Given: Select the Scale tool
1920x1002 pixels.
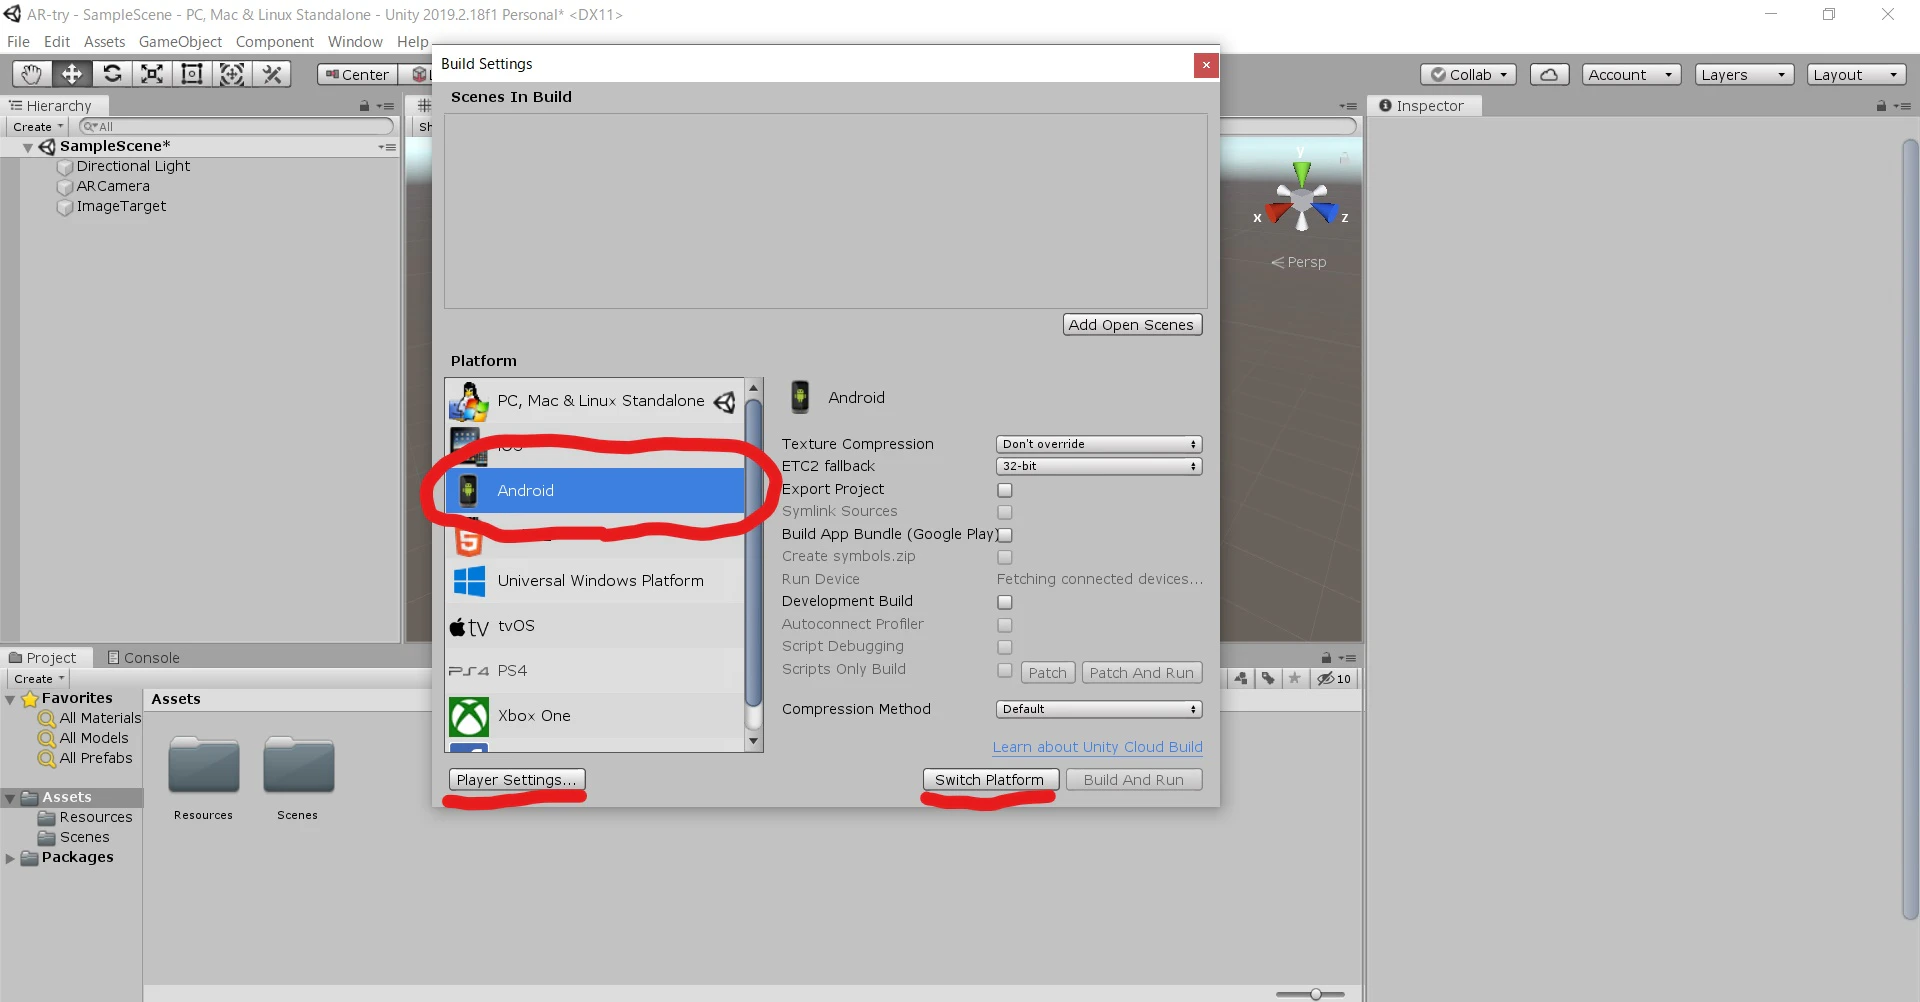Looking at the screenshot, I should click(152, 74).
